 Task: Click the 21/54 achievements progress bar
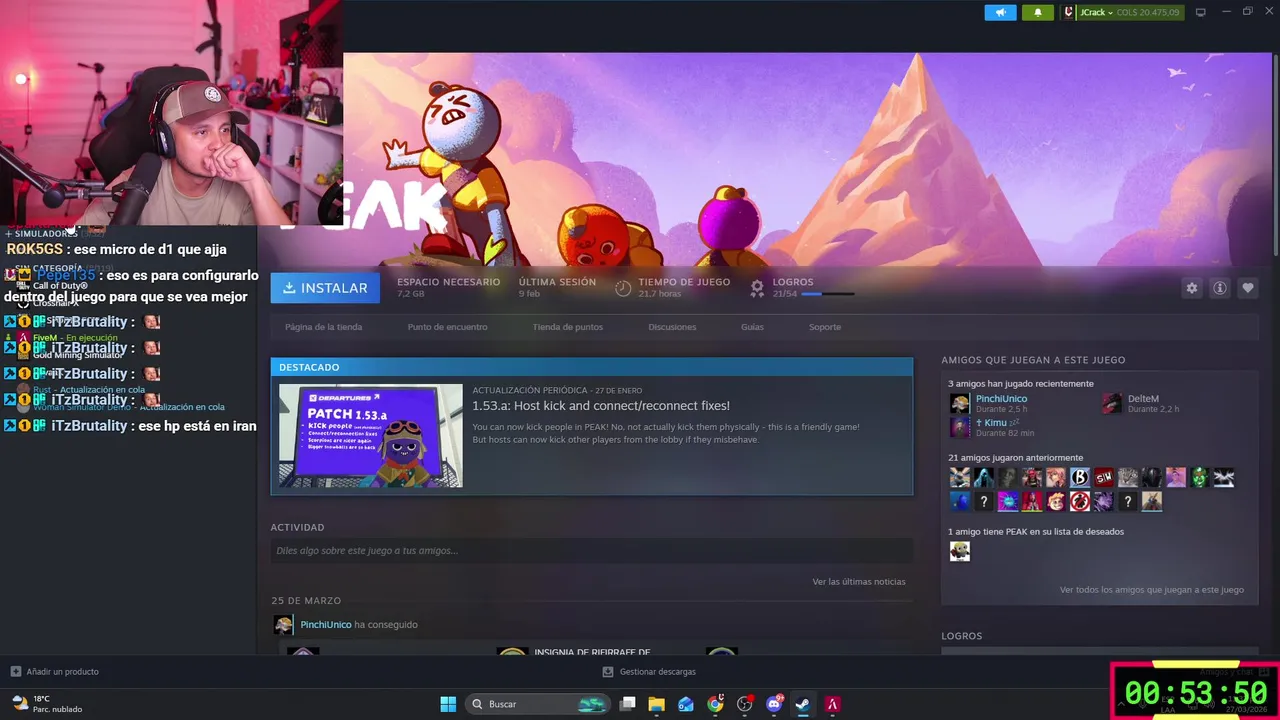tap(828, 294)
